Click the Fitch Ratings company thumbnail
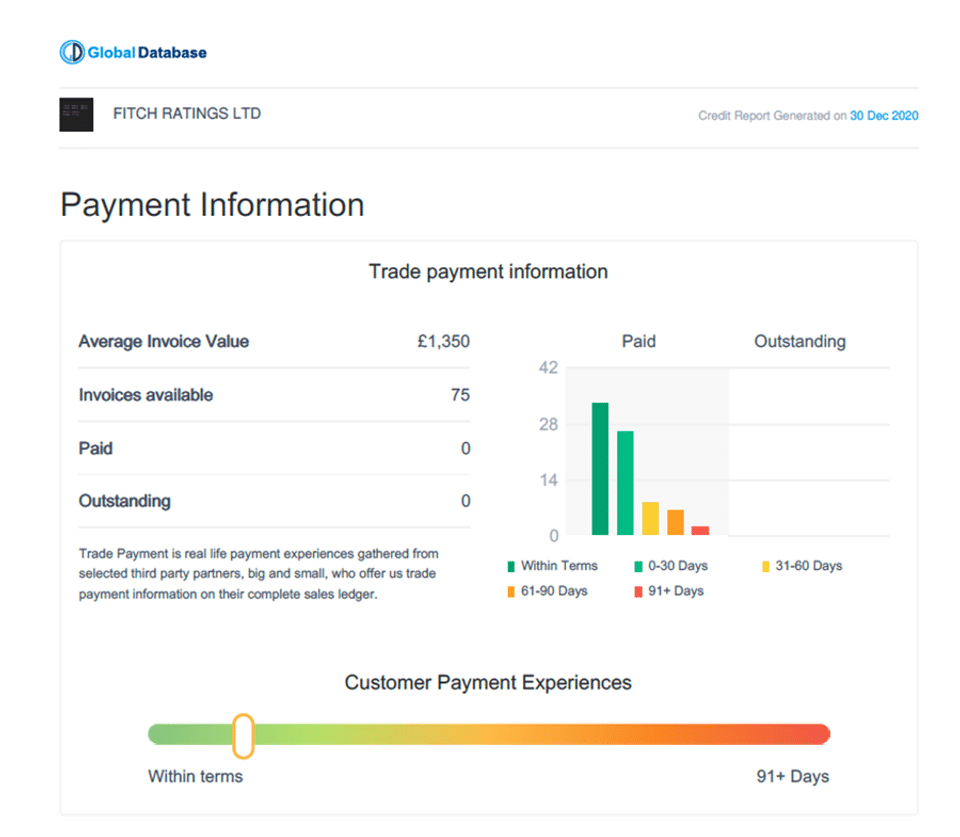The image size is (960, 837). [77, 115]
